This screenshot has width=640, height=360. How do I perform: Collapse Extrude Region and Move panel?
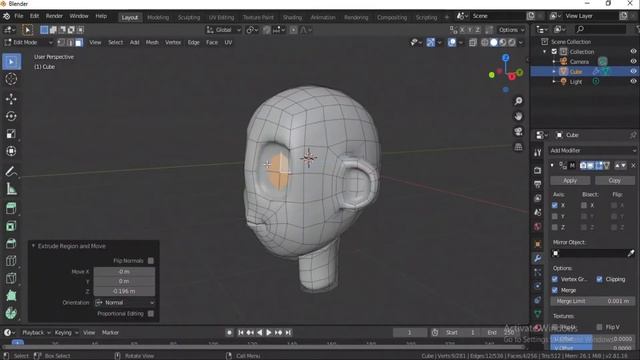coord(33,246)
